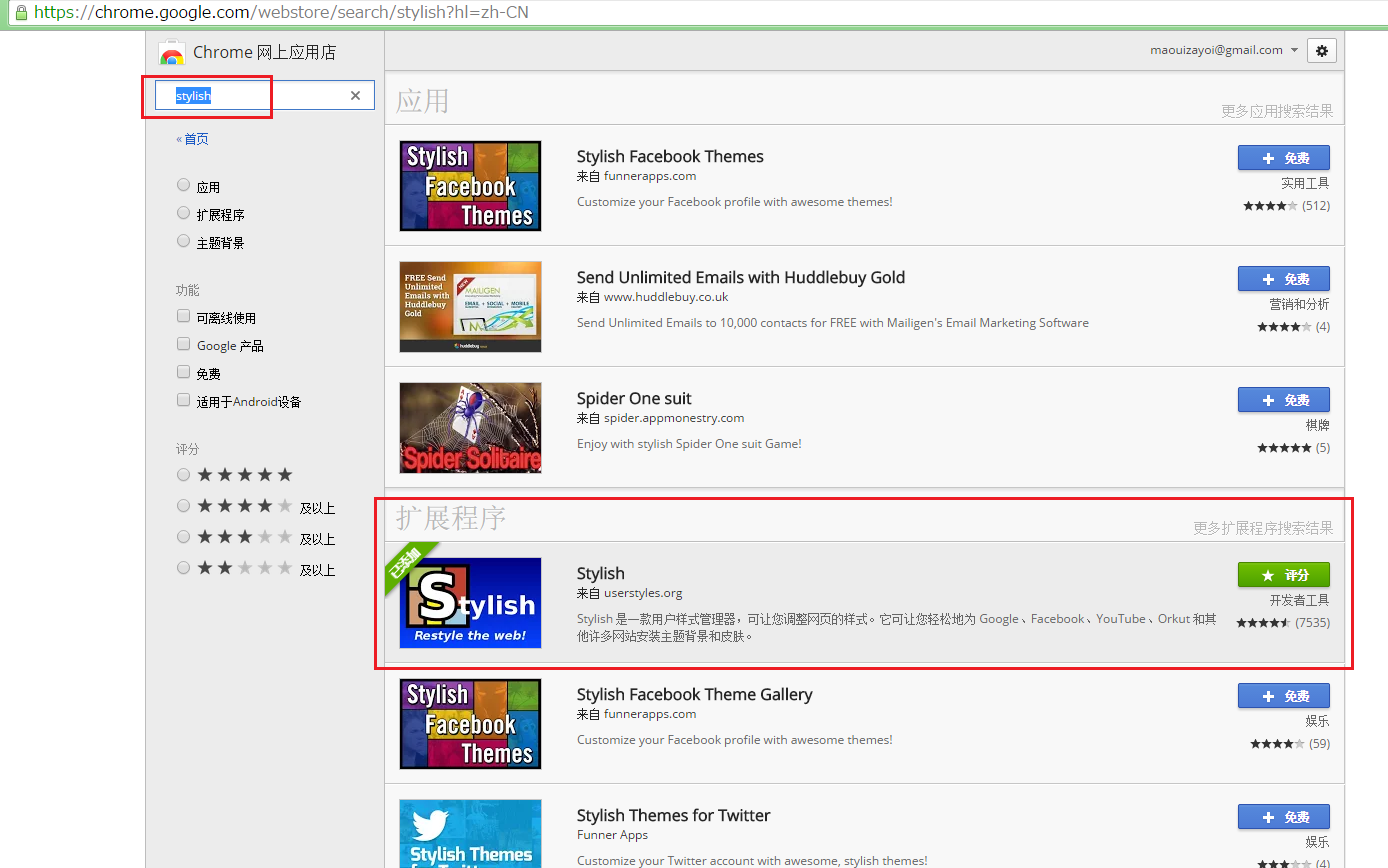Go back via the «首页 link
The image size is (1388, 868).
192,139
